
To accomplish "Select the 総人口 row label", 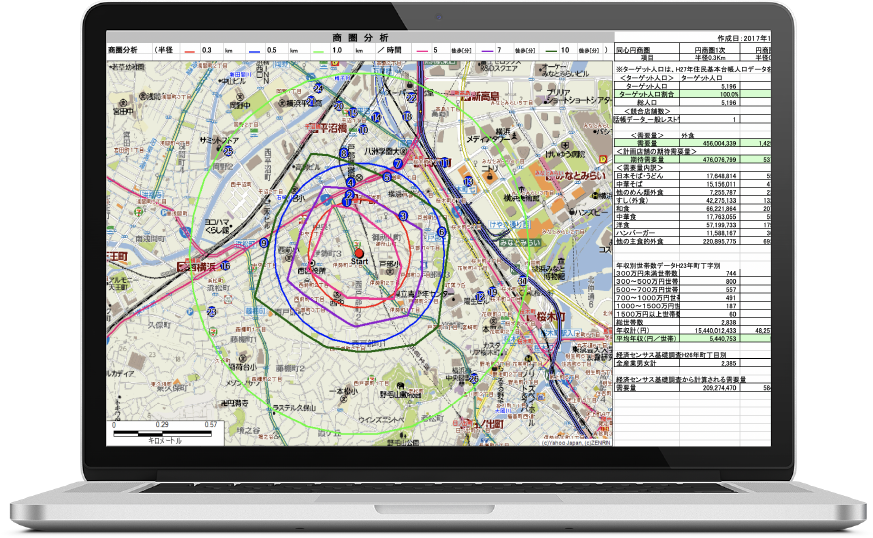I will coord(647,102).
